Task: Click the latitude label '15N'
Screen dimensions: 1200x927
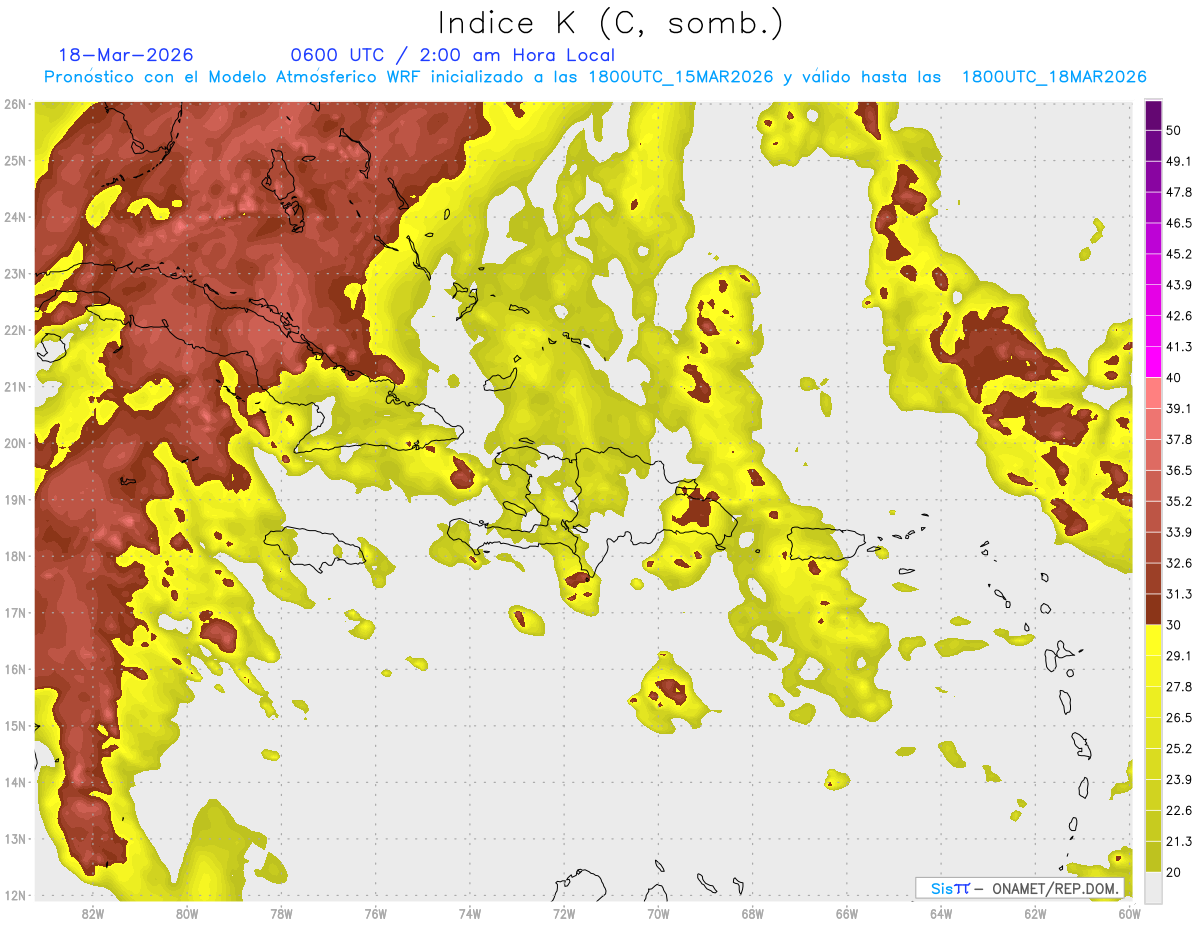Action: click(15, 726)
